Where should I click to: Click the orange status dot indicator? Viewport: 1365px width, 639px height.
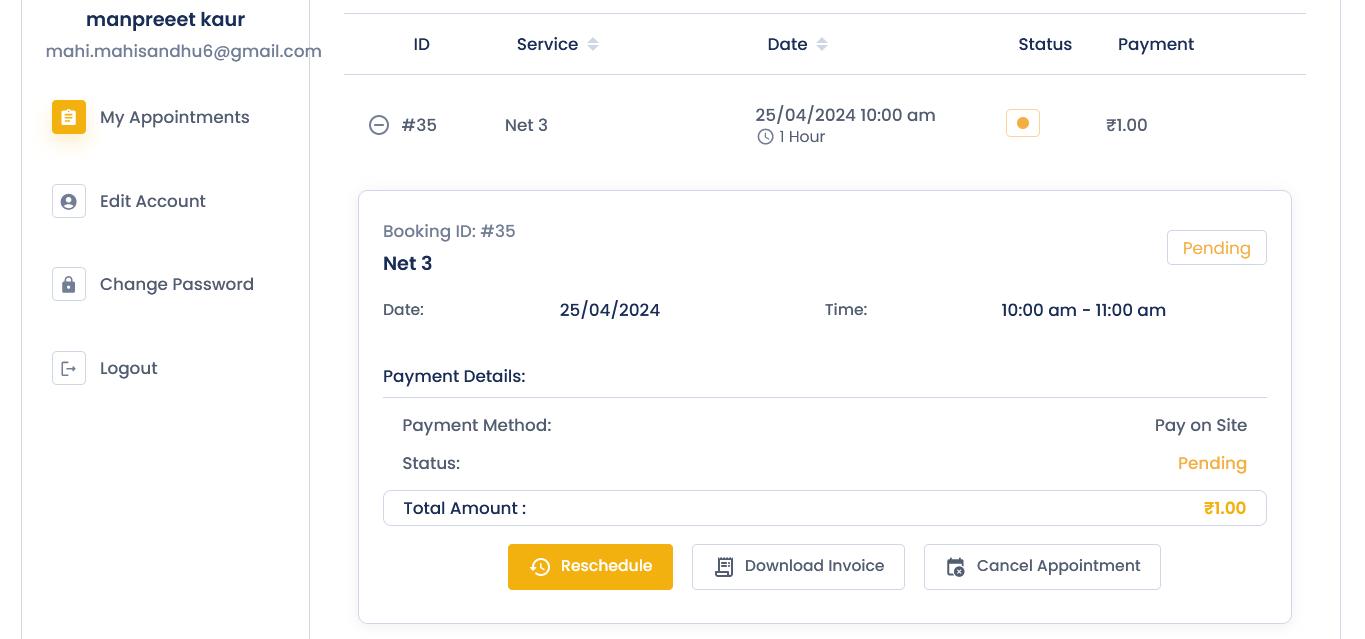1022,124
